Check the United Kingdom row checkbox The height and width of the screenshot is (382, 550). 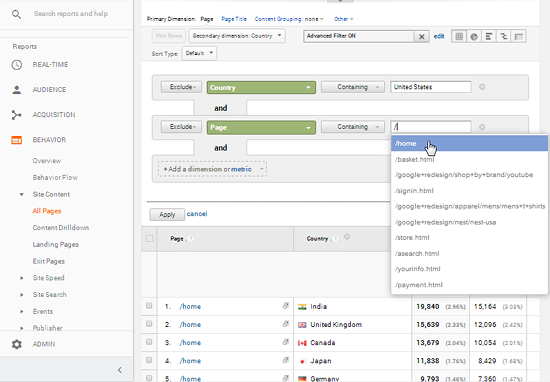tap(149, 324)
